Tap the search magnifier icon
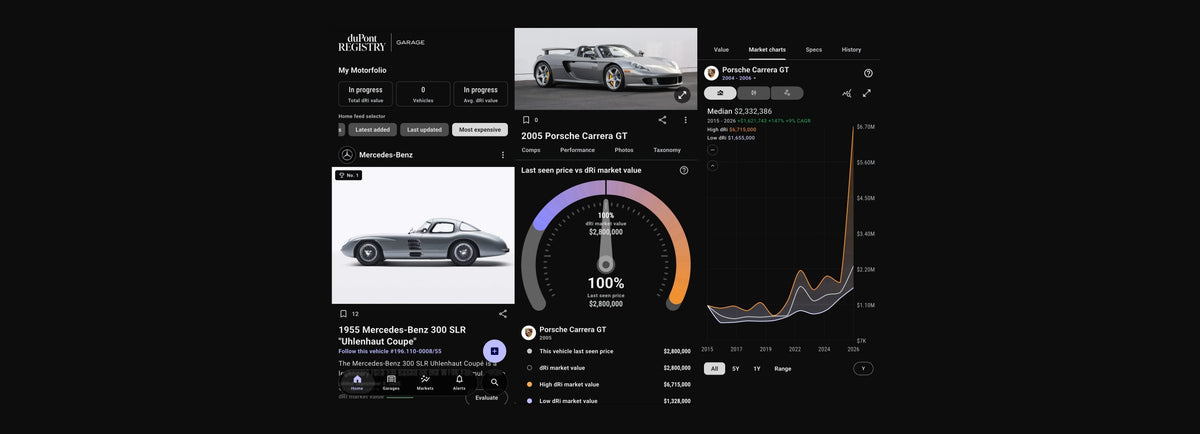This screenshot has height=434, width=1200. [494, 382]
